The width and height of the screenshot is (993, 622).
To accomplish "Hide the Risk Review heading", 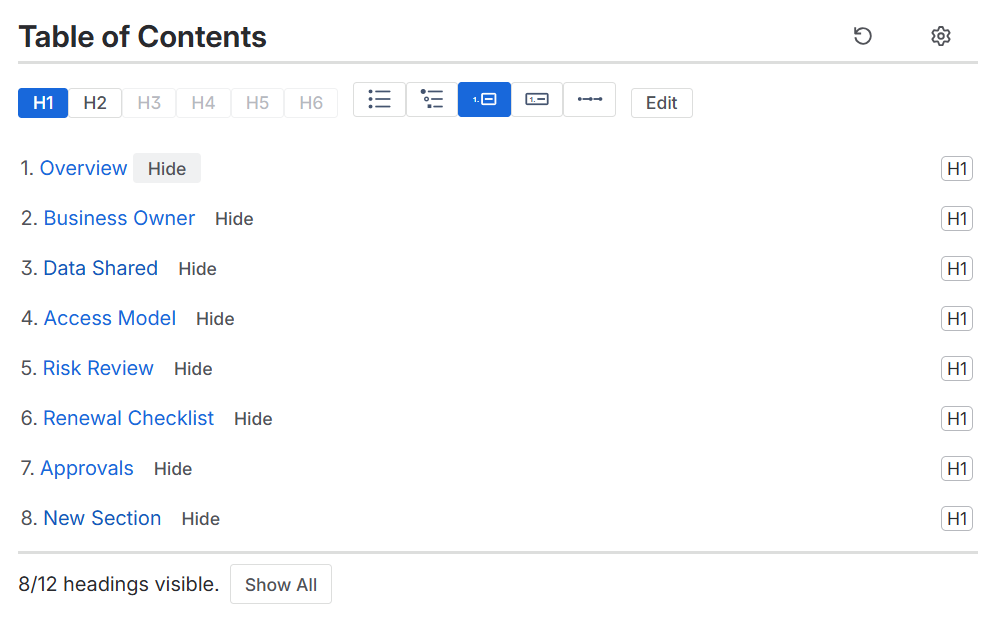I will (193, 369).
